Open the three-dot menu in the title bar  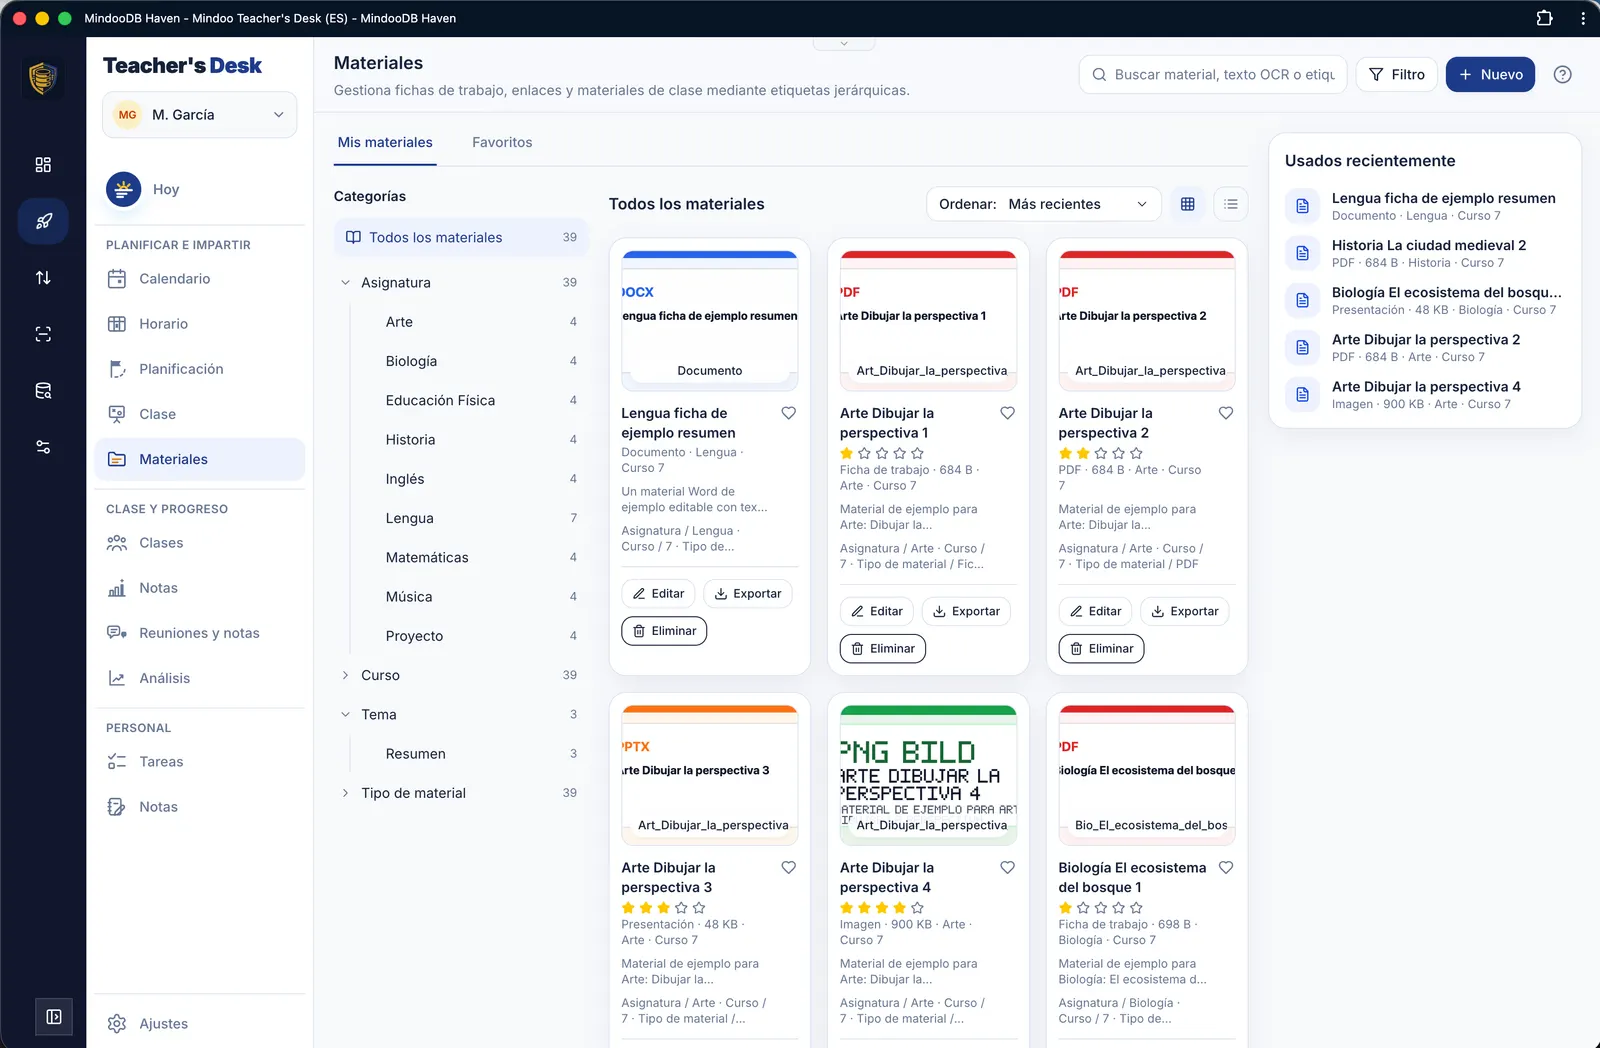(x=1582, y=18)
